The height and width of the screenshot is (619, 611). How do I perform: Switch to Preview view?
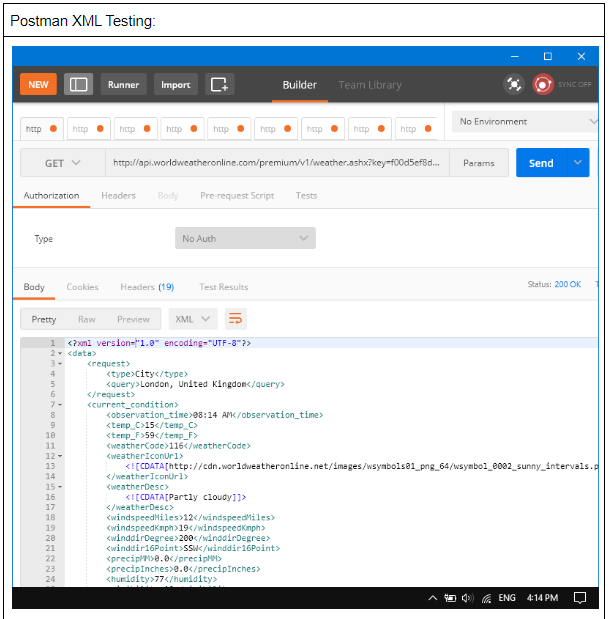pyautogui.click(x=133, y=319)
